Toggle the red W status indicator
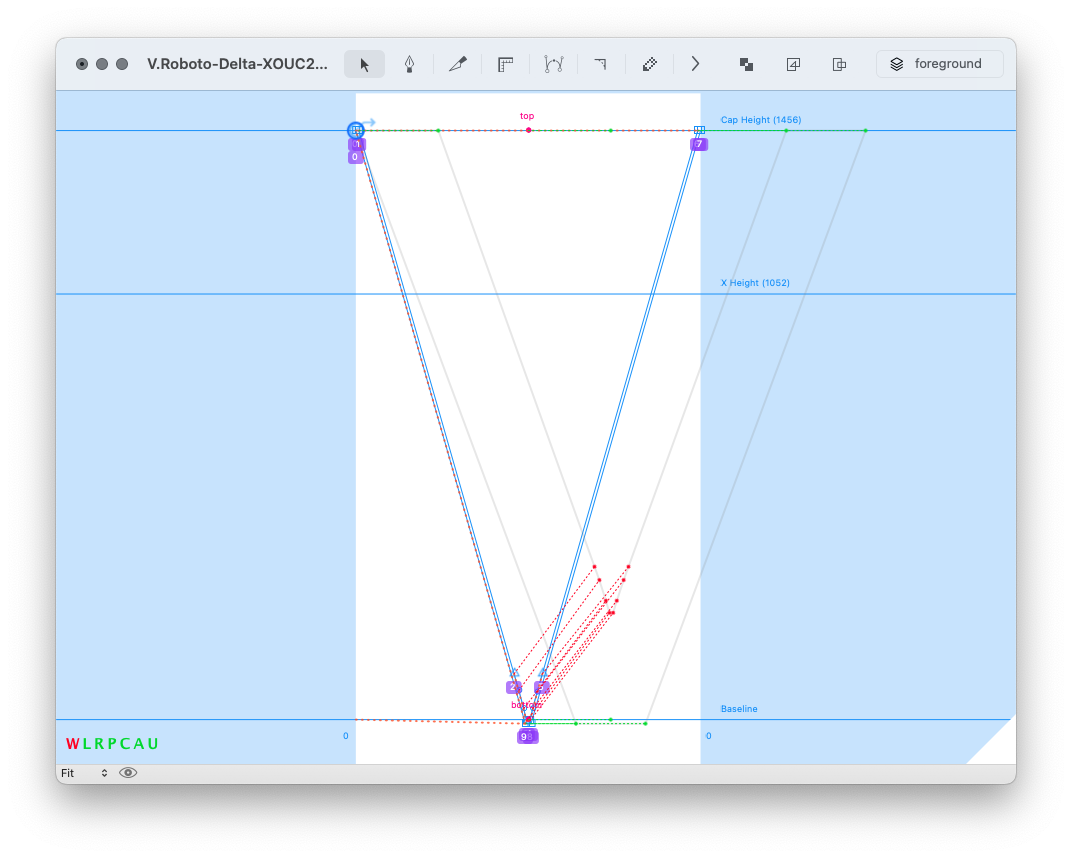This screenshot has width=1072, height=858. tap(72, 744)
